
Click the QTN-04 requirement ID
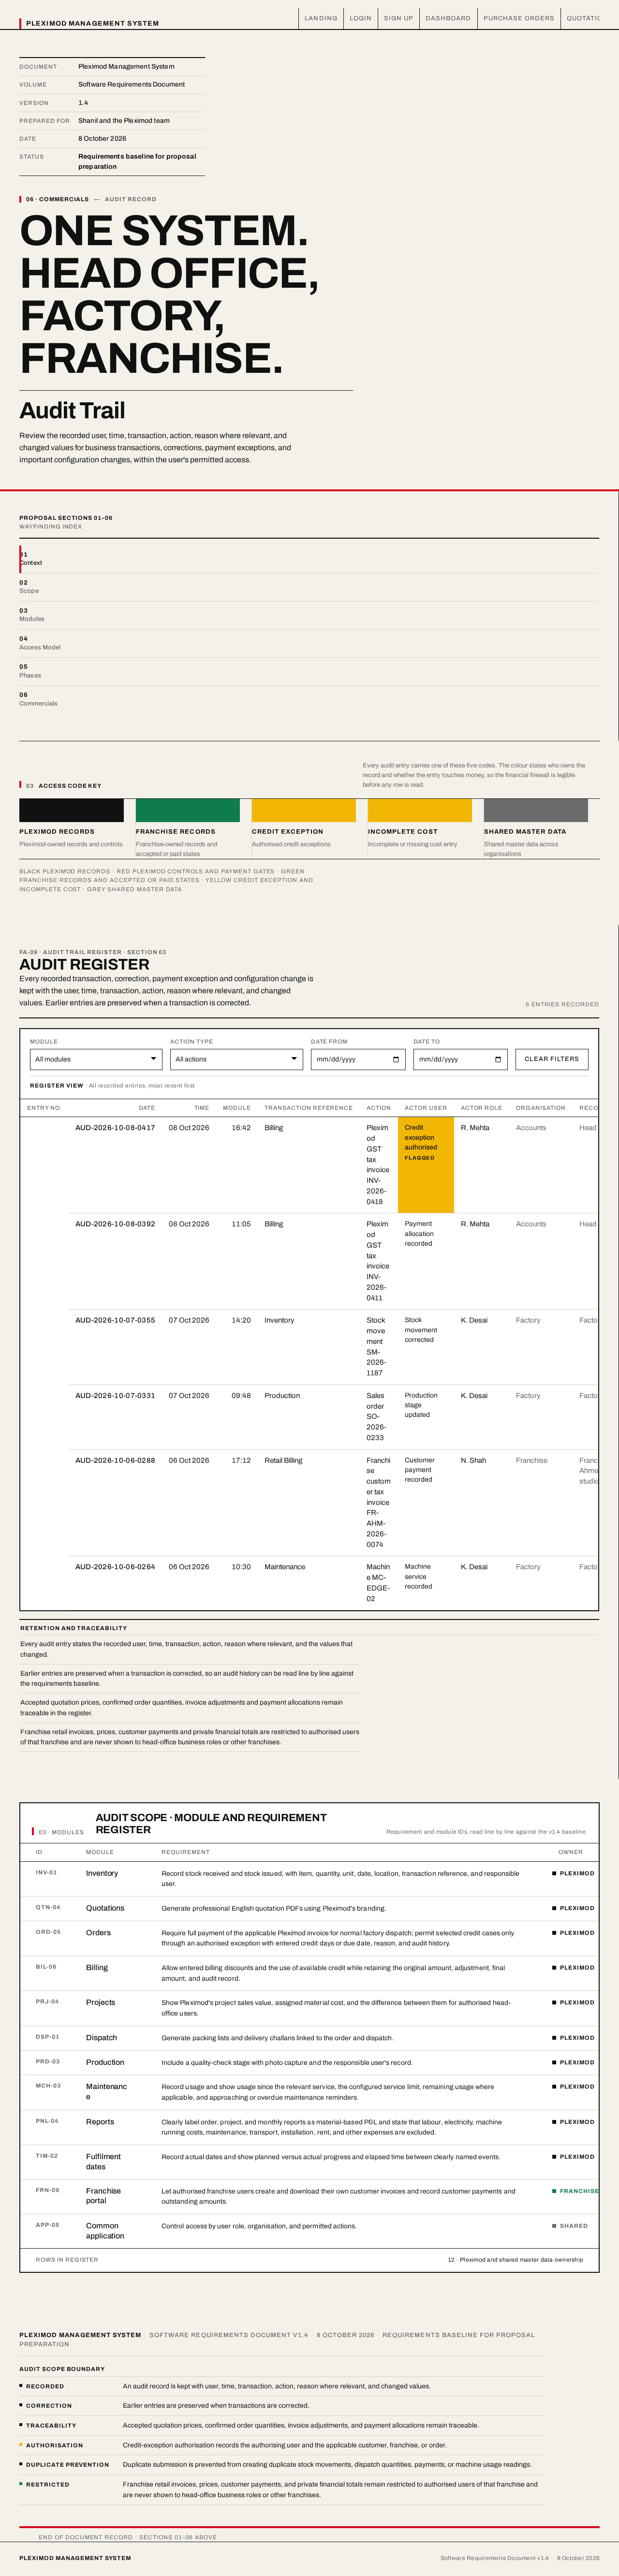click(48, 1907)
